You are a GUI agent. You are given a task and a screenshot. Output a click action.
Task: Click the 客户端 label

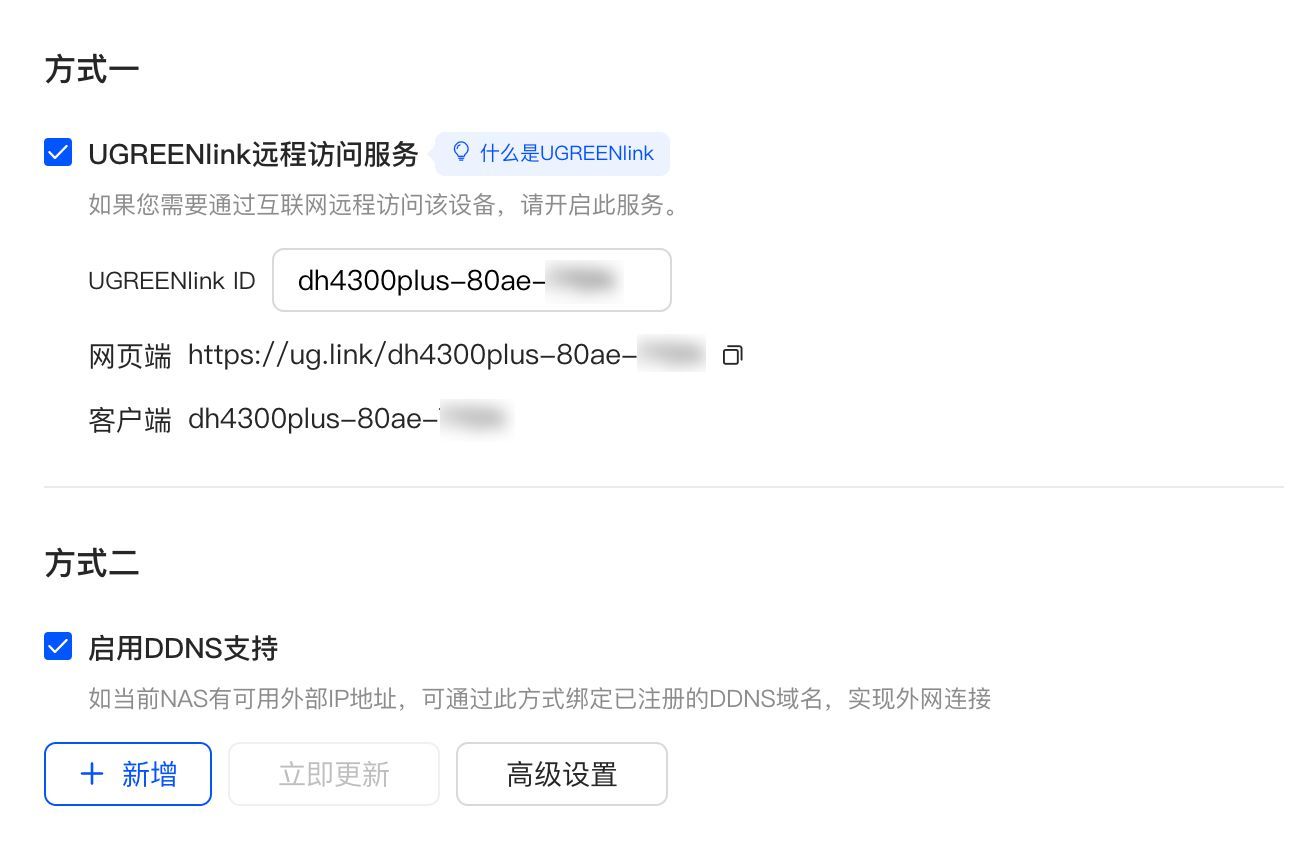point(129,420)
